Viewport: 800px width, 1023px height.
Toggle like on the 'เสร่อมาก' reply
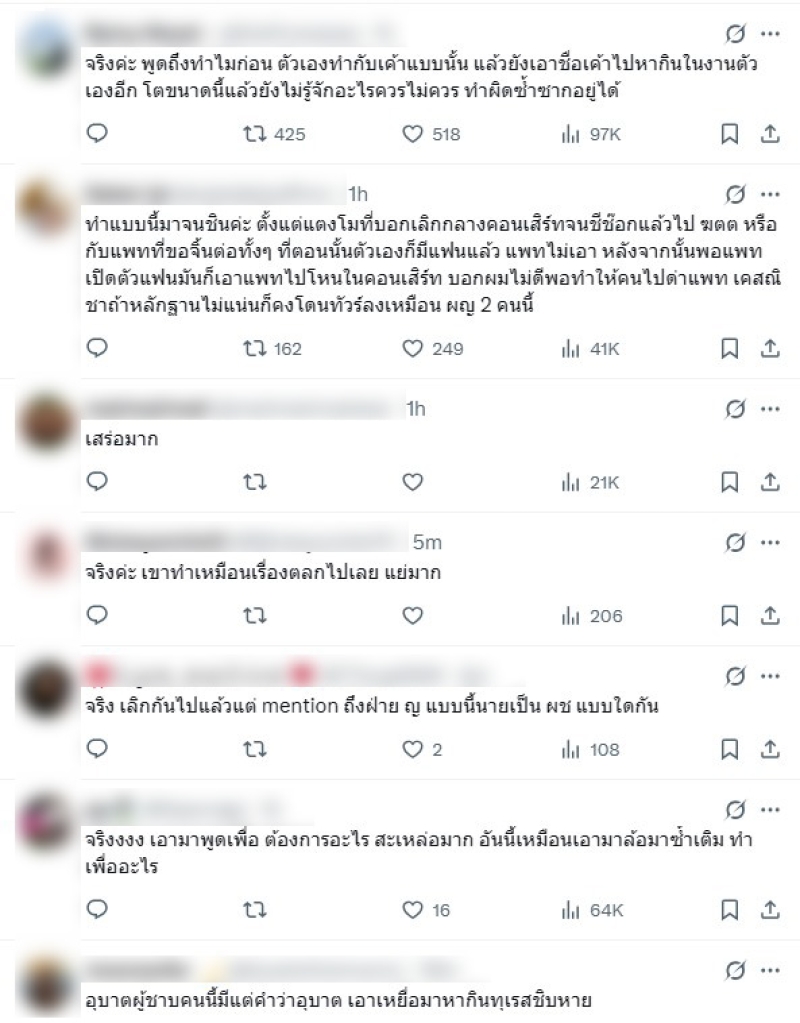pos(412,482)
